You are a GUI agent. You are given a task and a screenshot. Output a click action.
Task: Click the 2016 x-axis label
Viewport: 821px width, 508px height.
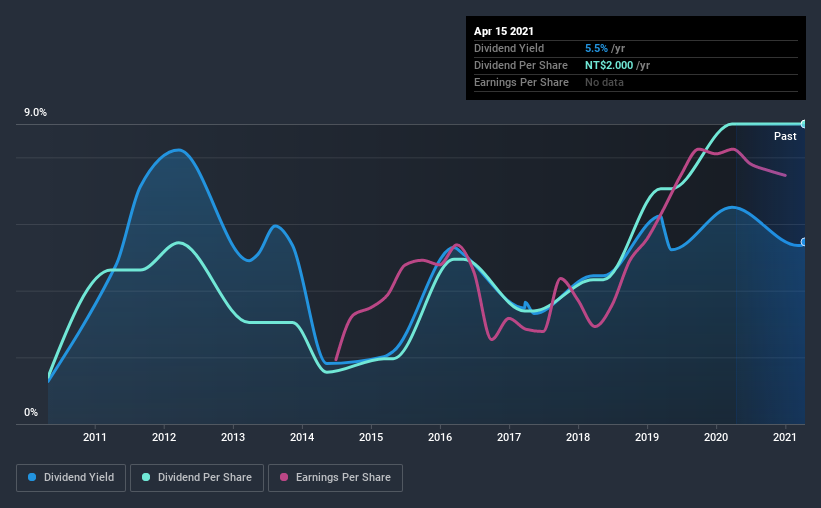tap(440, 437)
